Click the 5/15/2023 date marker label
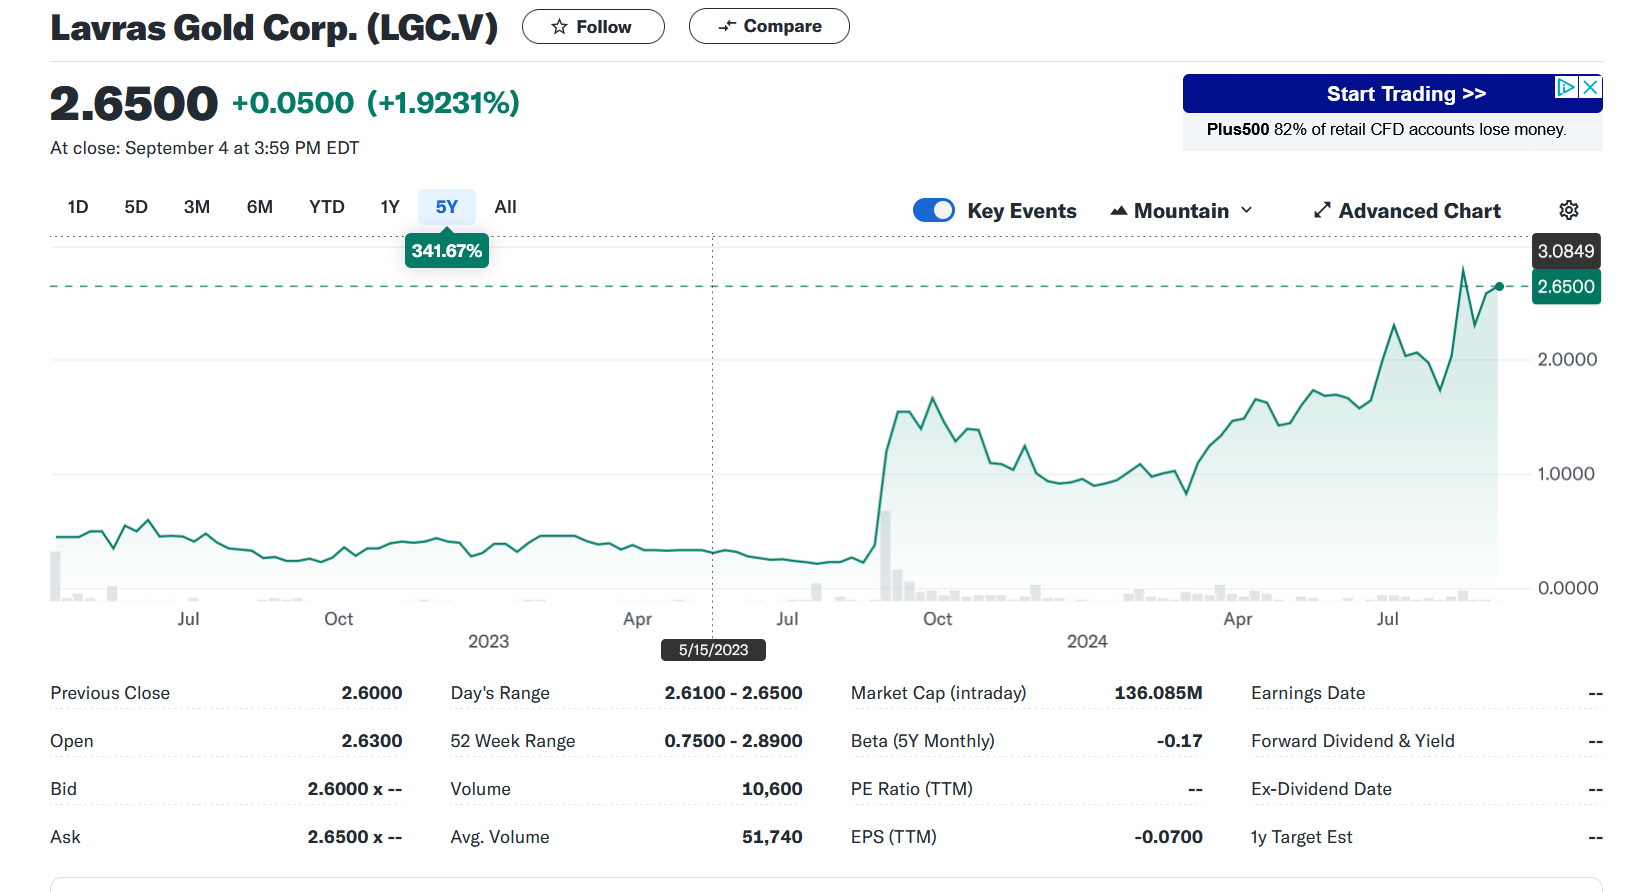The width and height of the screenshot is (1632, 892). tap(713, 650)
